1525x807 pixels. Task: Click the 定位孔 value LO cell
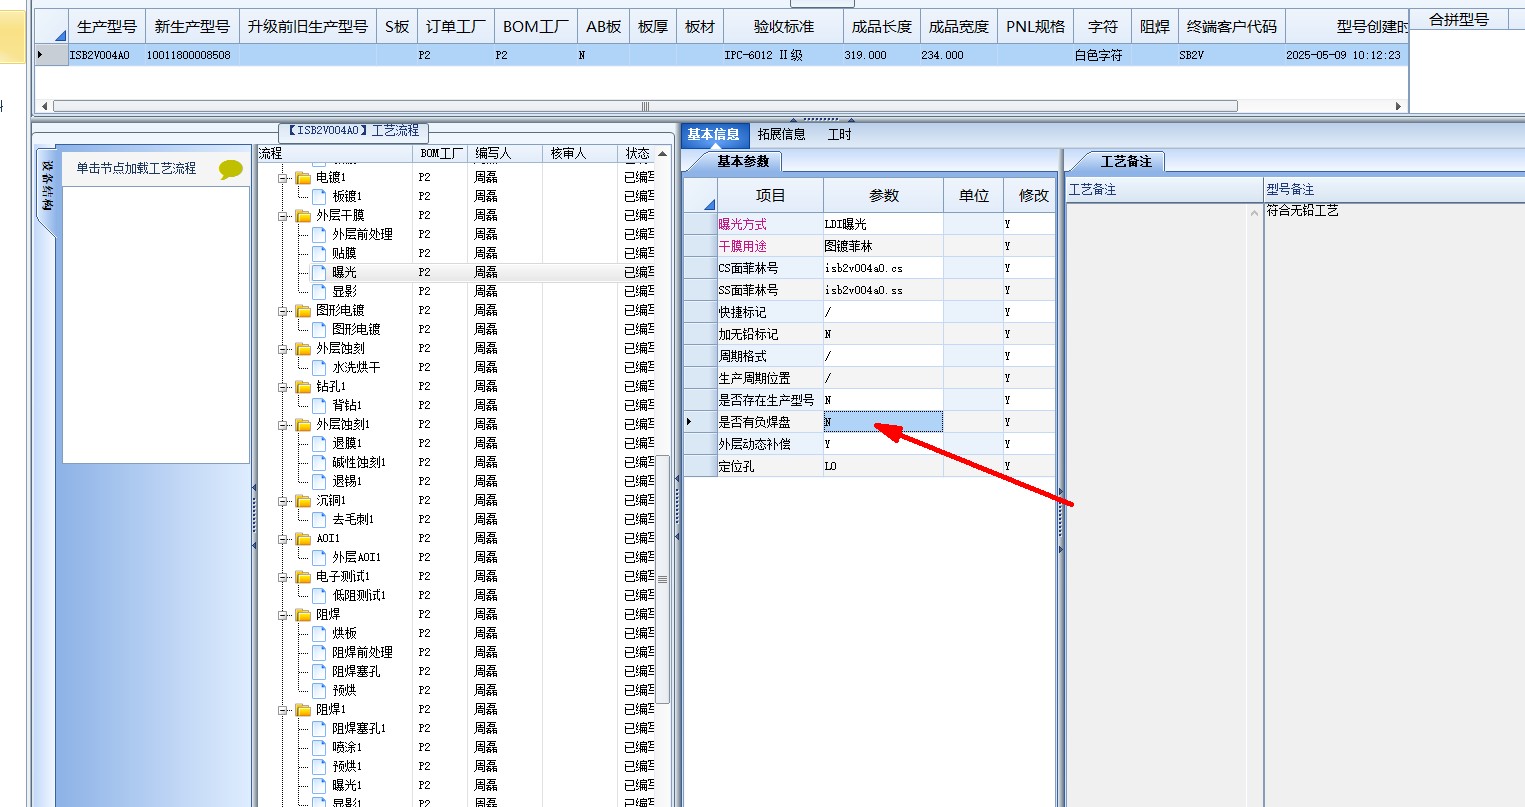[x=883, y=466]
